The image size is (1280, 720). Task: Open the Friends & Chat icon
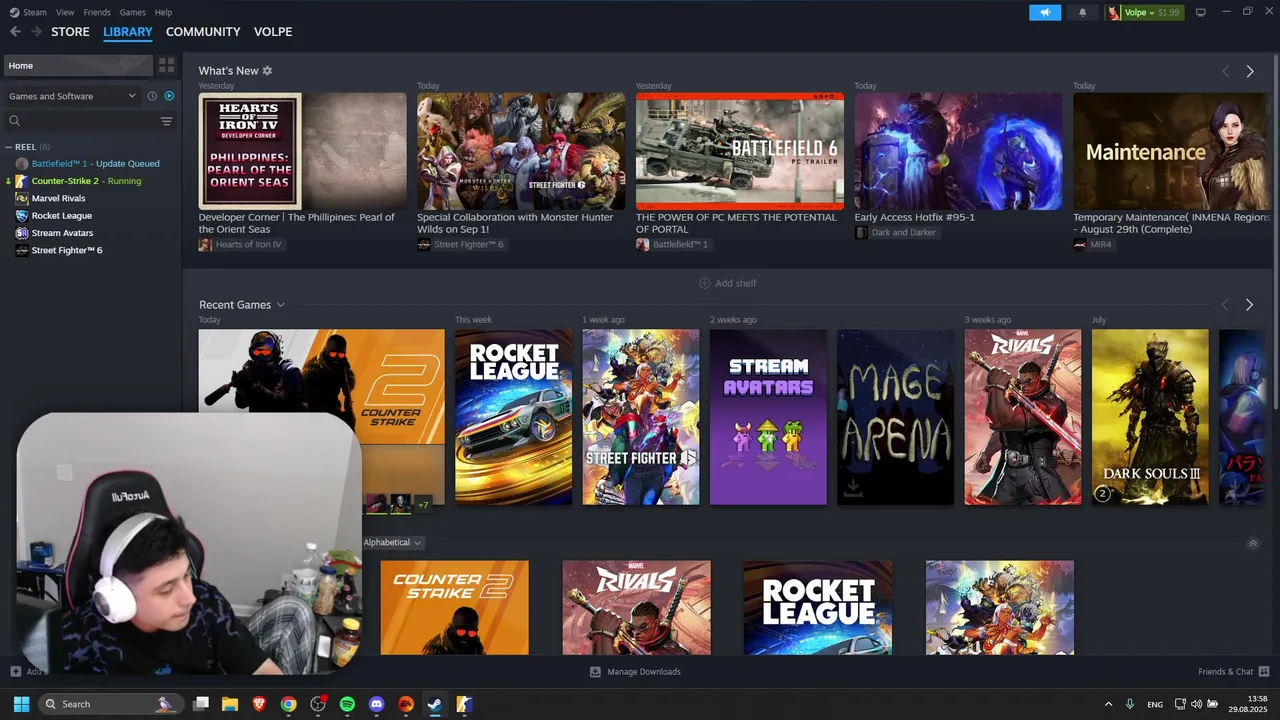[x=1264, y=671]
